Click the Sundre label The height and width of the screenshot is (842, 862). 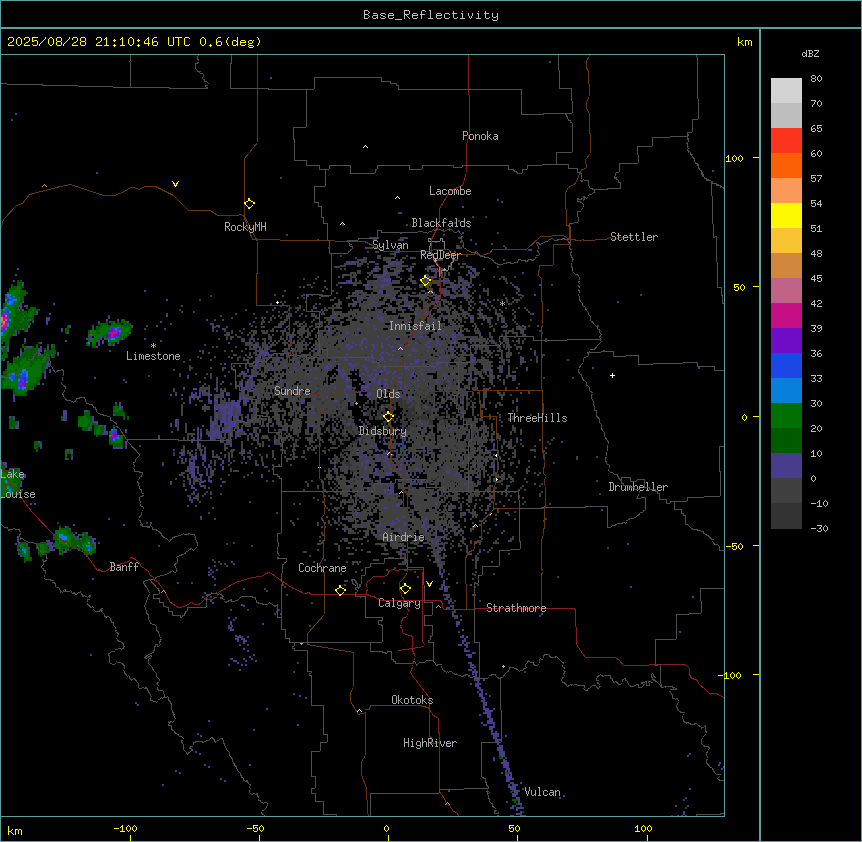292,391
